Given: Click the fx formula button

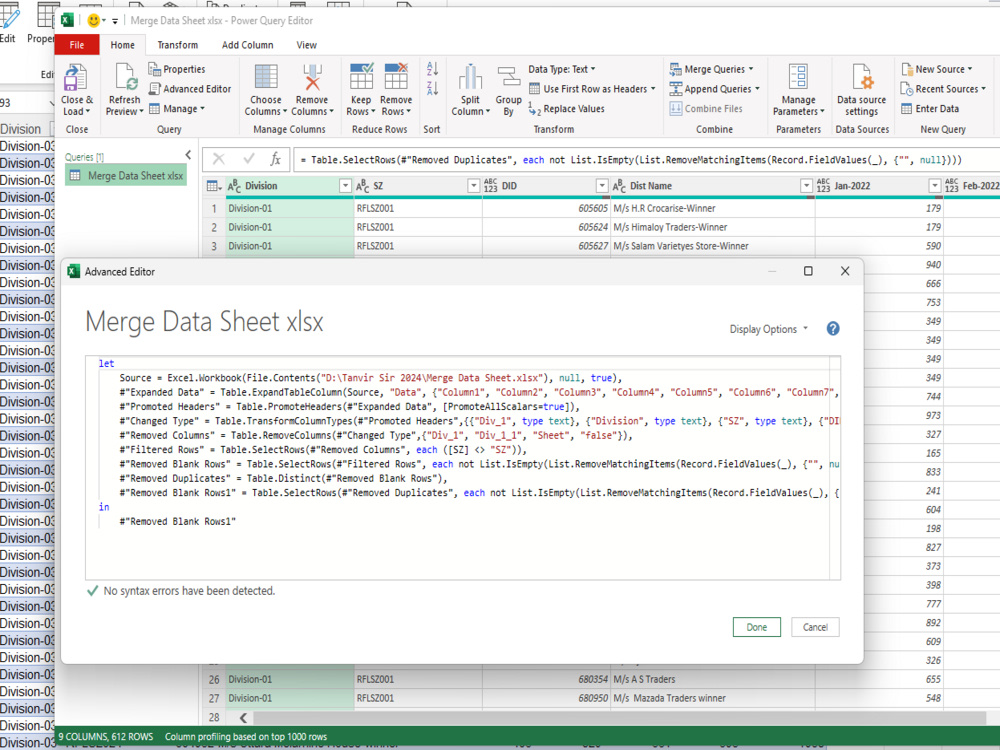Looking at the screenshot, I should tap(275, 159).
